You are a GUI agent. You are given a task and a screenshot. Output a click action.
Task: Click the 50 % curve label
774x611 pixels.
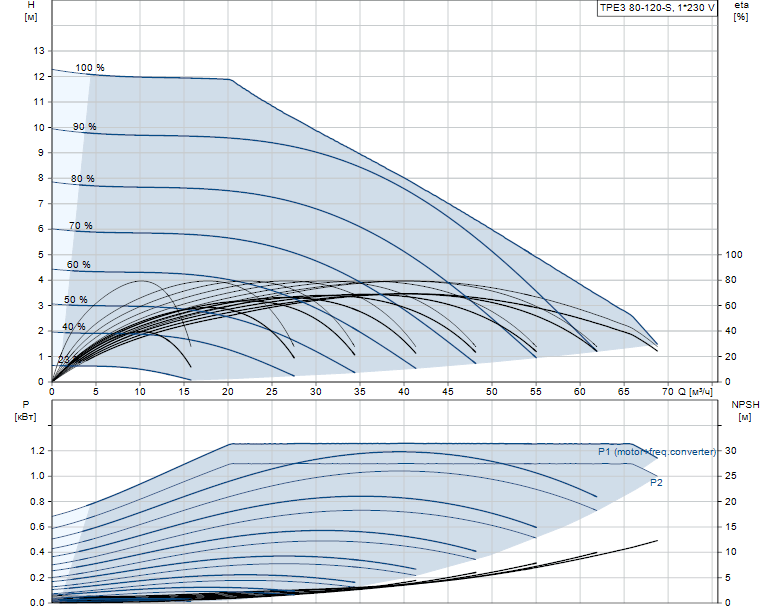76,300
